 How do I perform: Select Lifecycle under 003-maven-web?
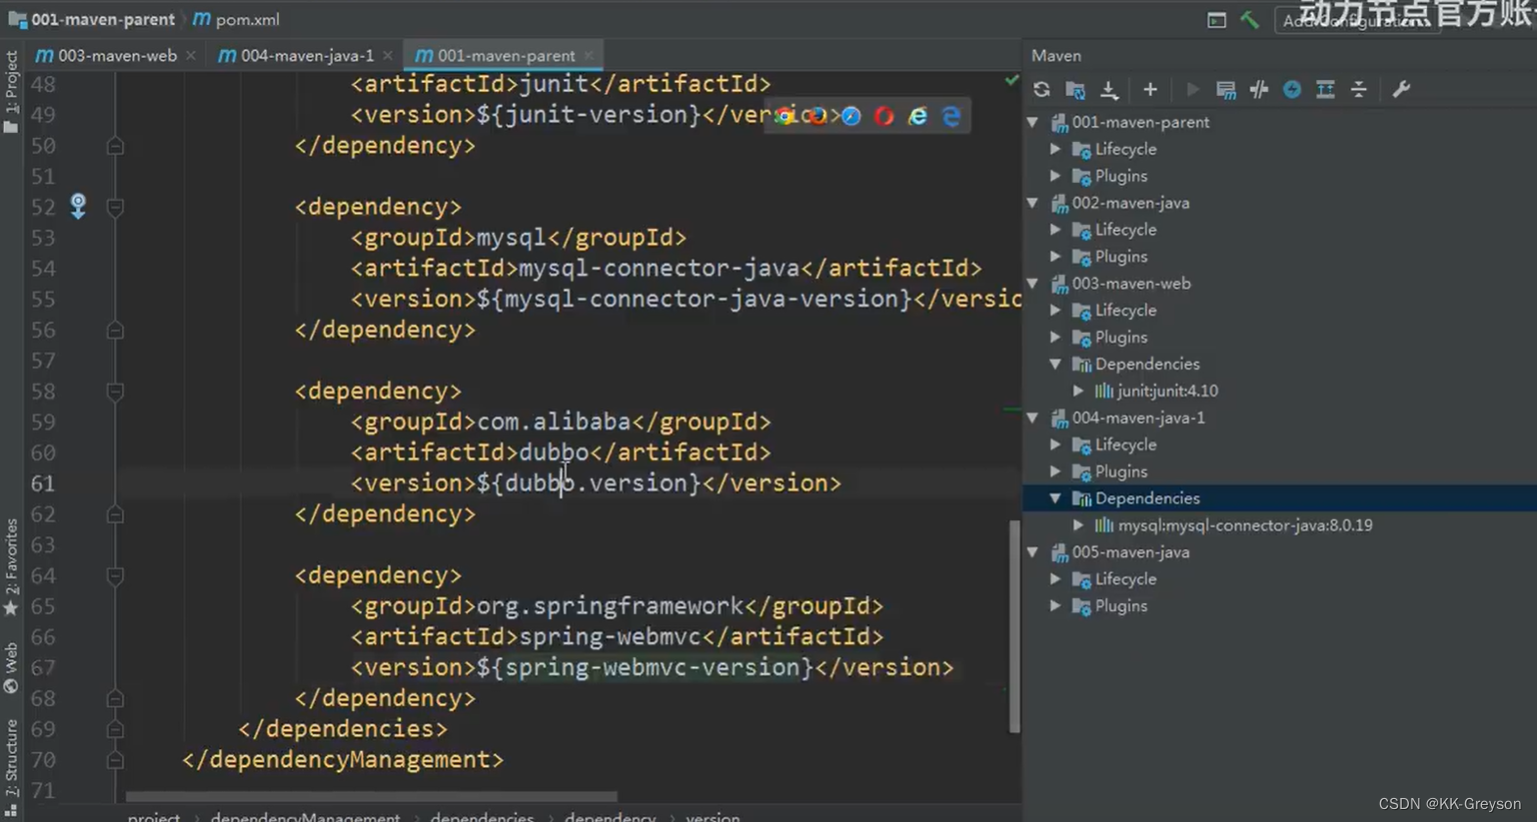[1126, 311]
